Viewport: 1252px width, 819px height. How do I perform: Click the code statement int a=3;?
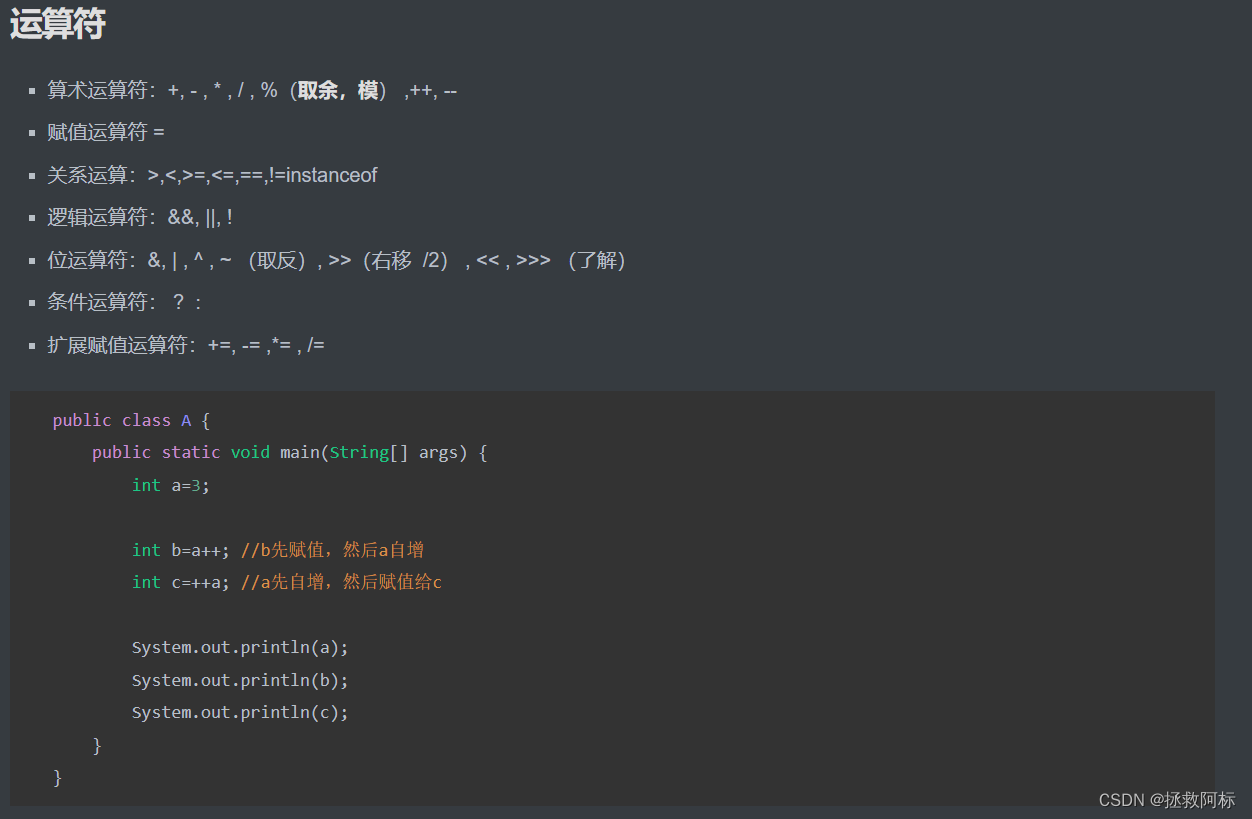click(x=171, y=485)
